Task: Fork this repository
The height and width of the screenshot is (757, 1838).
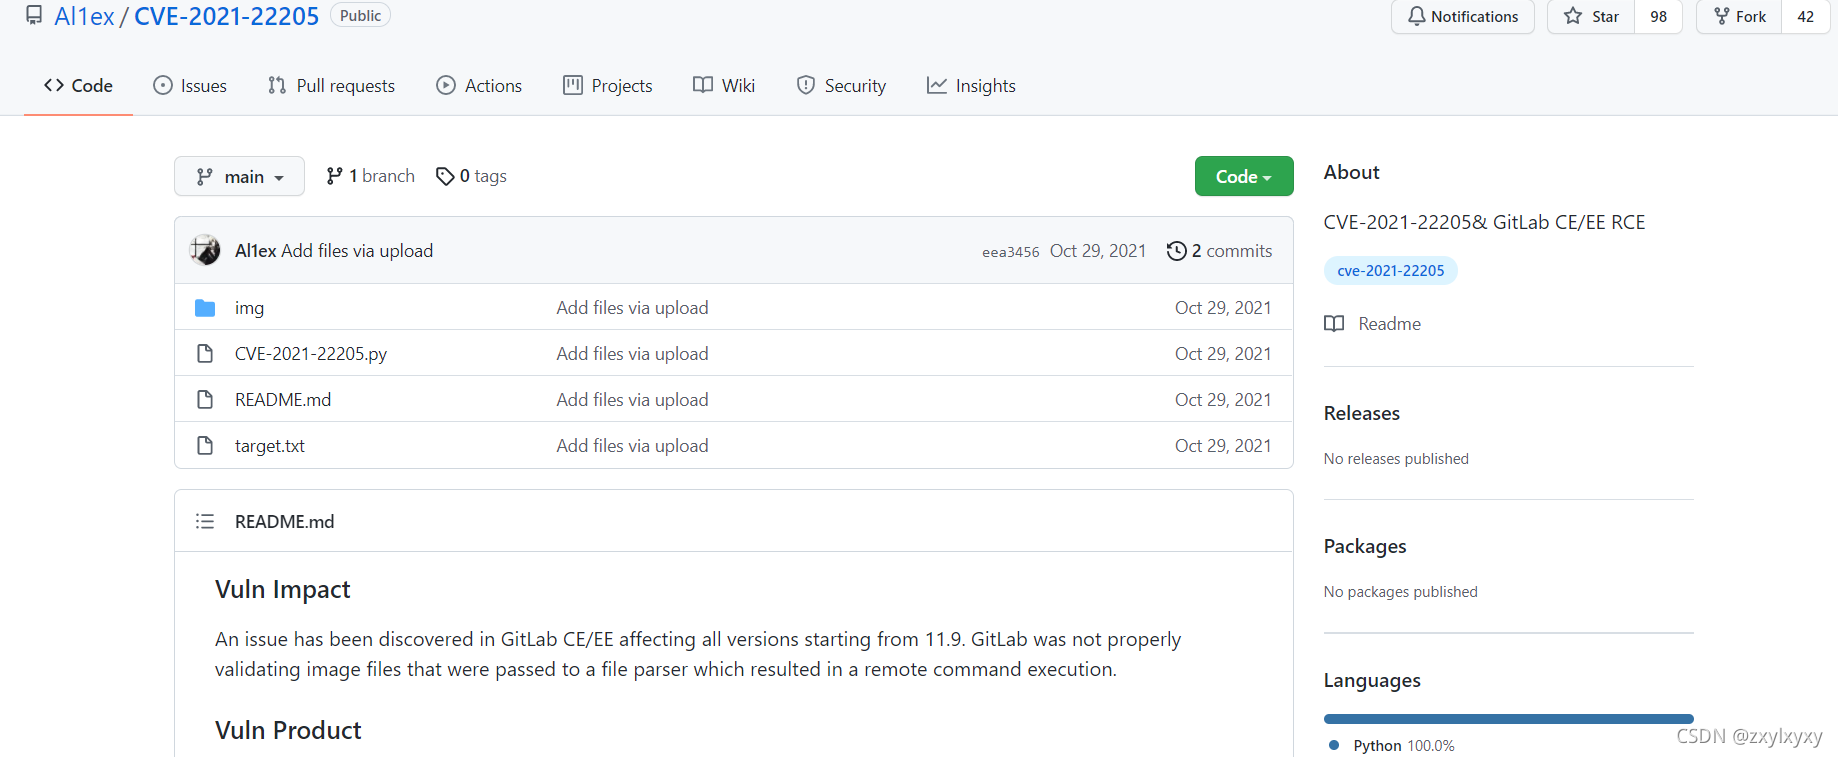Action: coord(1739,16)
